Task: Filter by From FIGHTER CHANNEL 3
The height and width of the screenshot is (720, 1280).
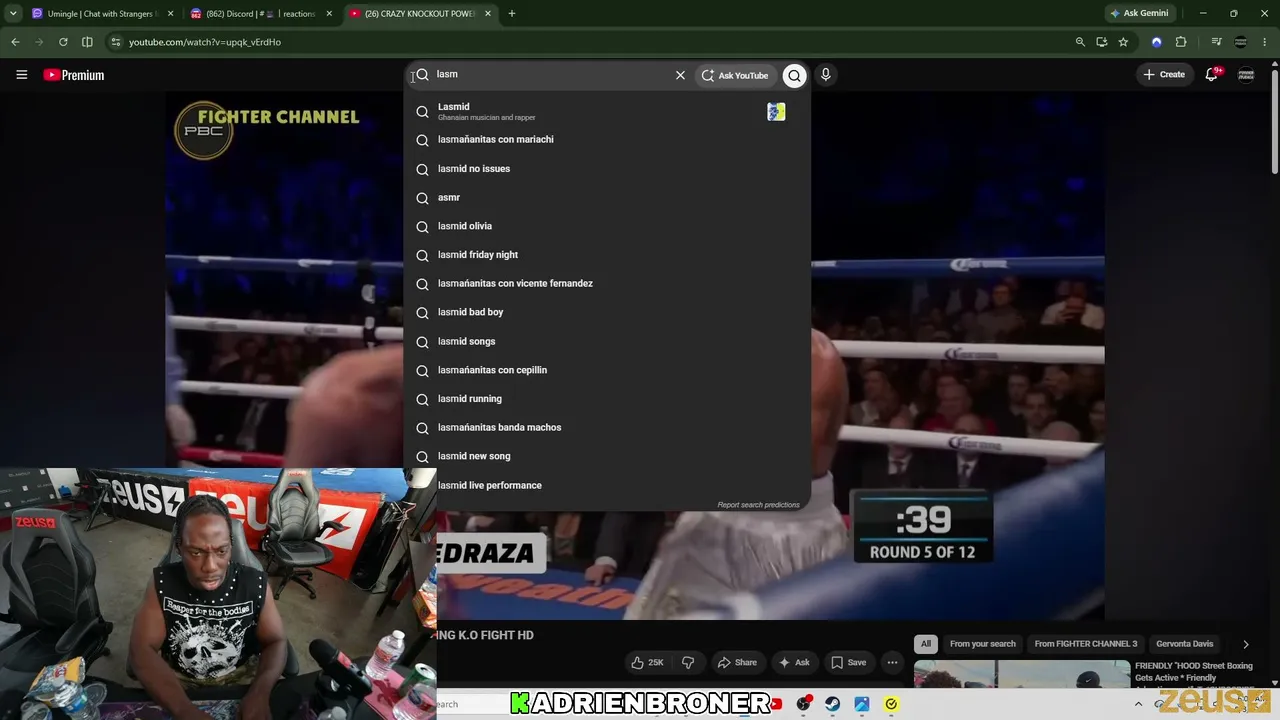Action: 1086,644
